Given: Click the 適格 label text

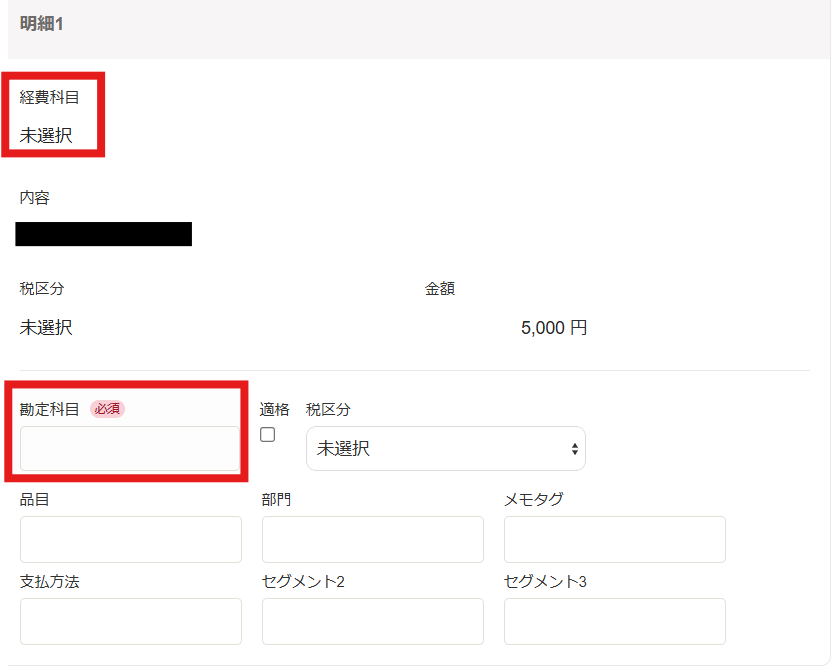Looking at the screenshot, I should pos(274,409).
